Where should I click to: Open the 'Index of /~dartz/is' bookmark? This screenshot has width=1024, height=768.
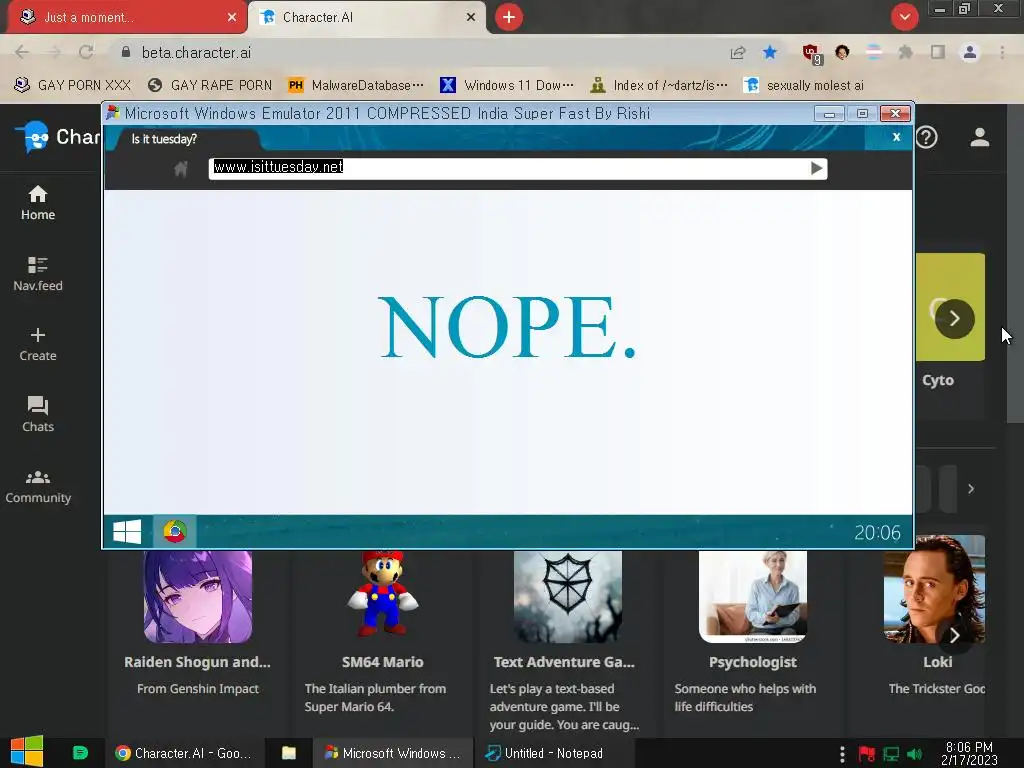click(x=659, y=86)
